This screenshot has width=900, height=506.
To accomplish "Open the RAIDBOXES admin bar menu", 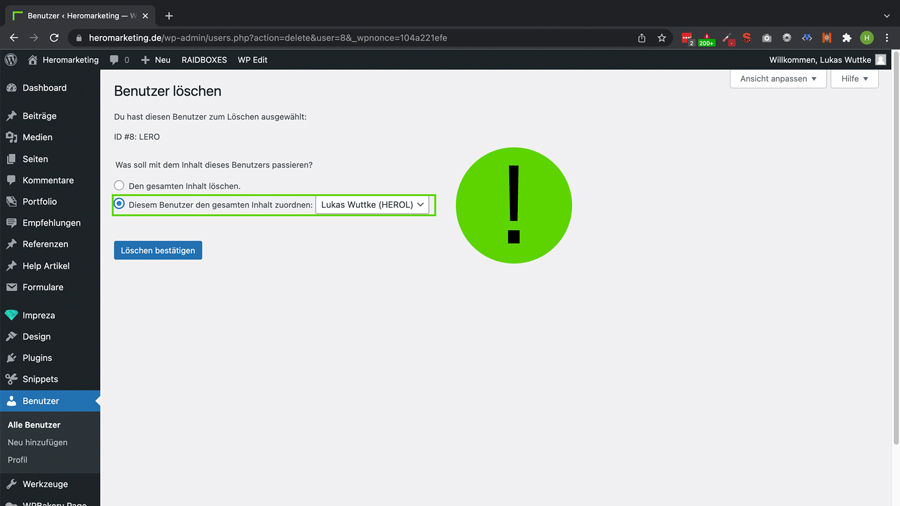I will pyautogui.click(x=204, y=60).
